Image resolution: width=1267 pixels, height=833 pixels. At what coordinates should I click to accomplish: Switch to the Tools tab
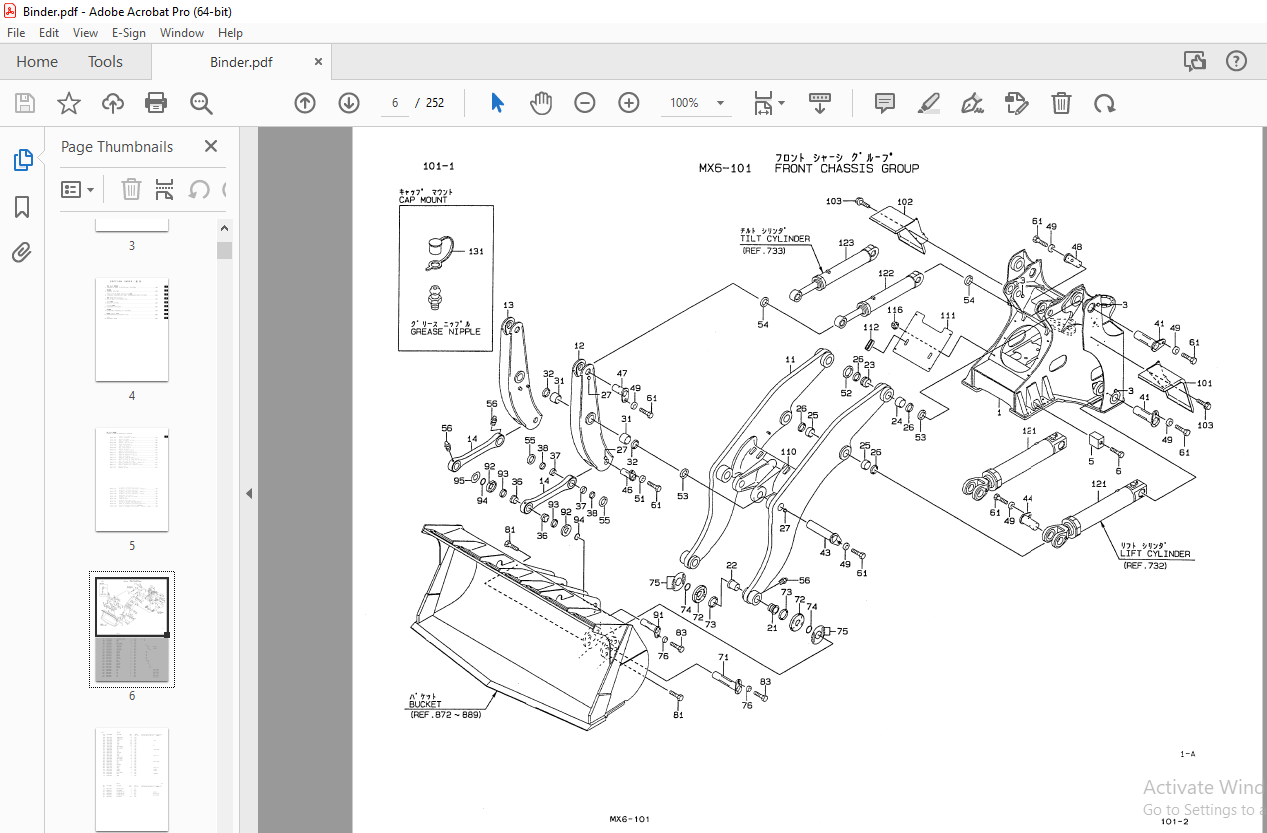[x=105, y=61]
